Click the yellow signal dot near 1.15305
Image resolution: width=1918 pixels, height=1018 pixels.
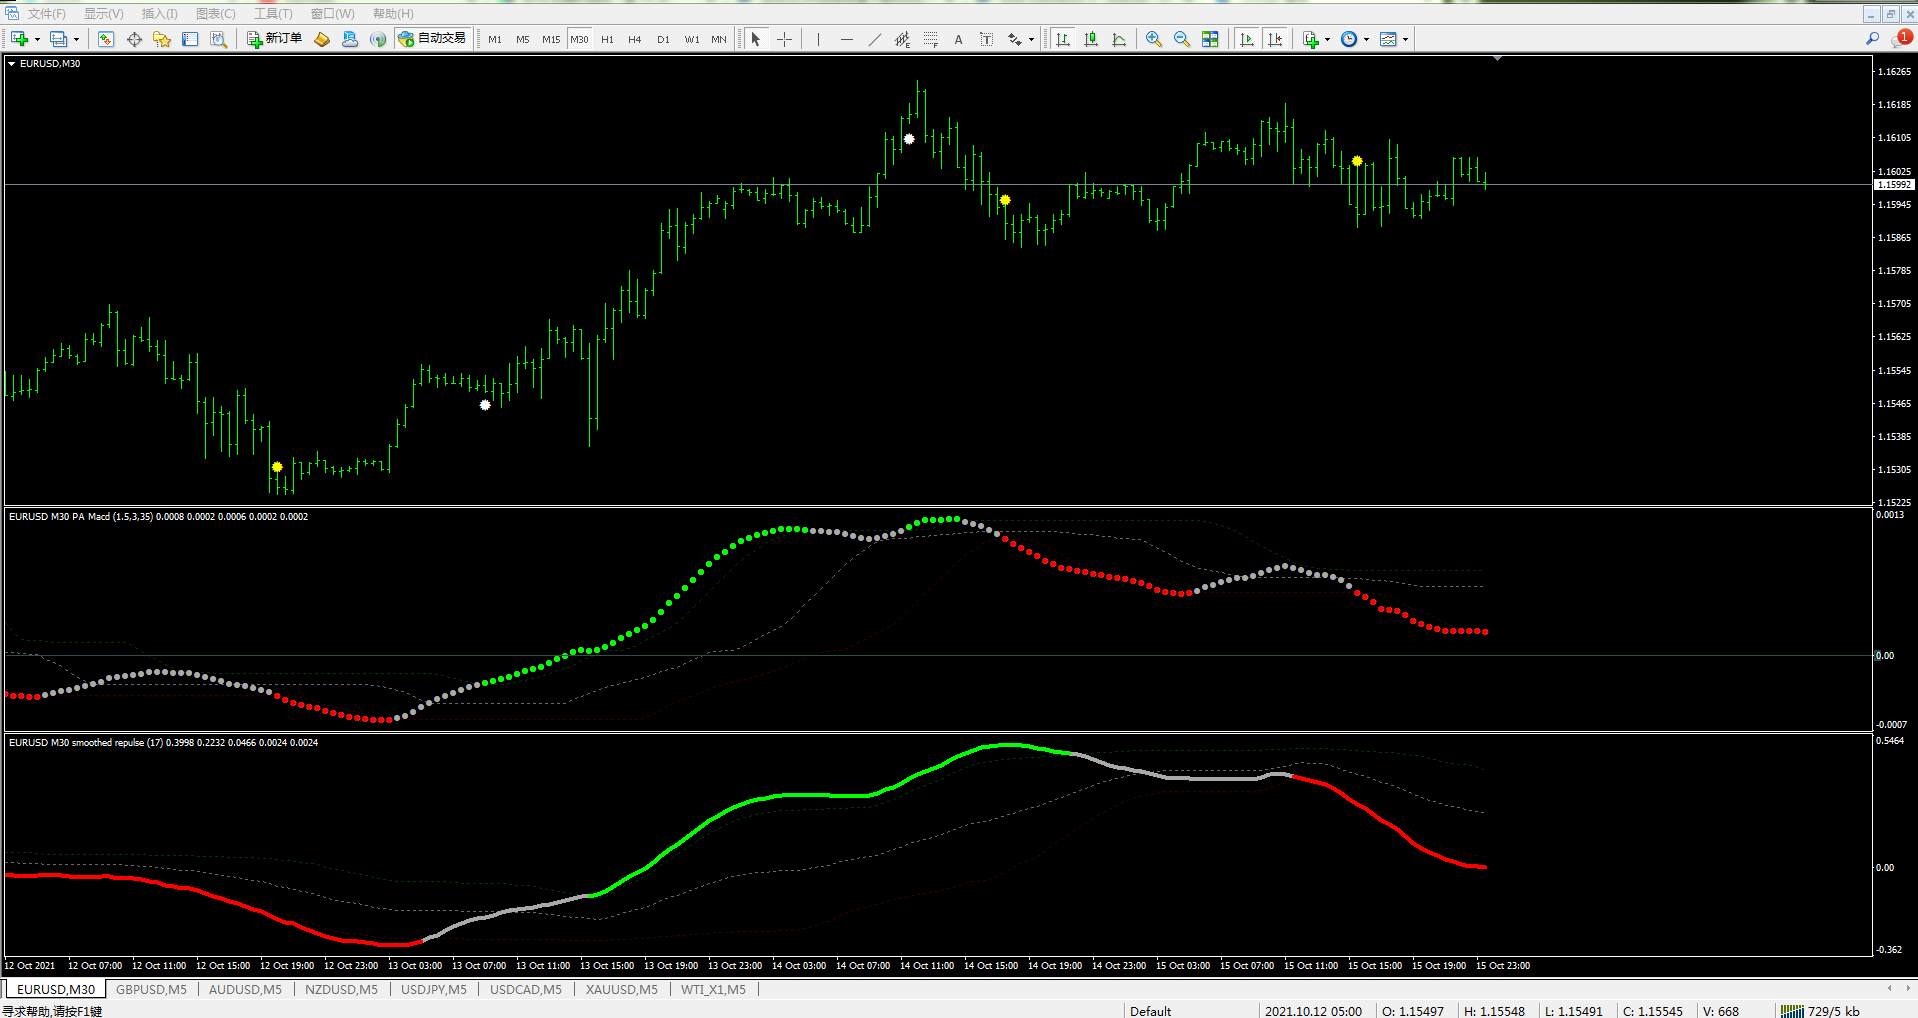[x=277, y=467]
